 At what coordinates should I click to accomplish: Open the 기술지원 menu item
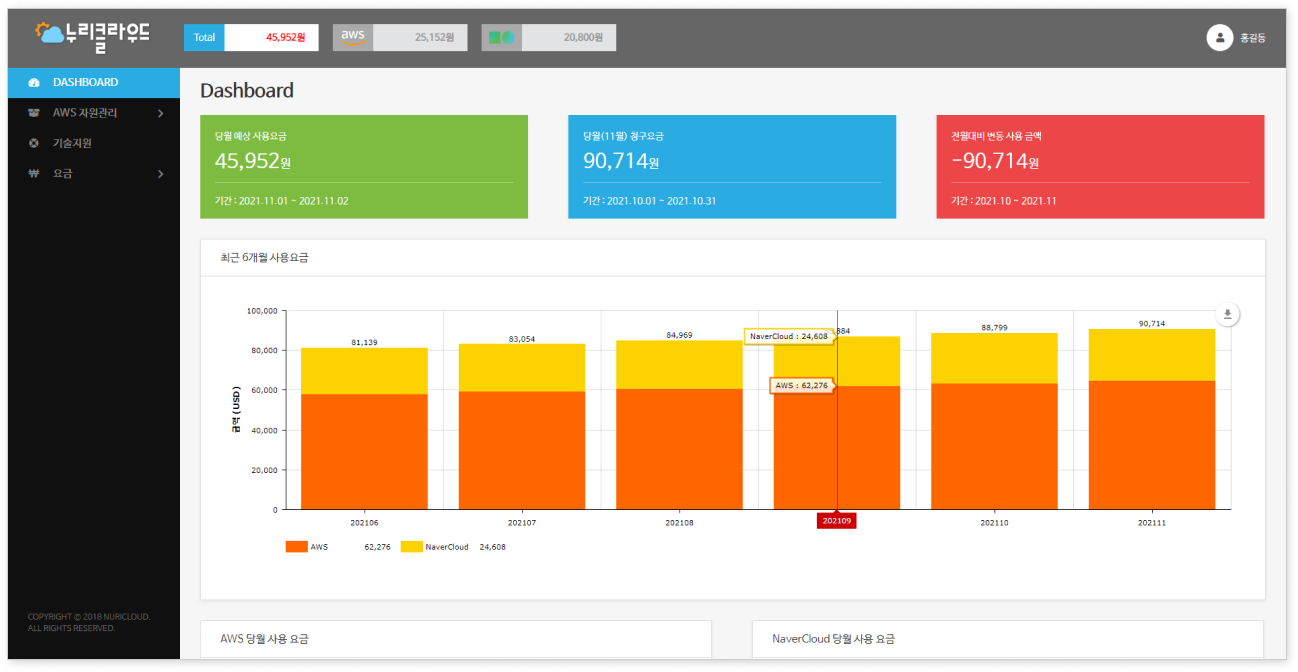coord(72,143)
